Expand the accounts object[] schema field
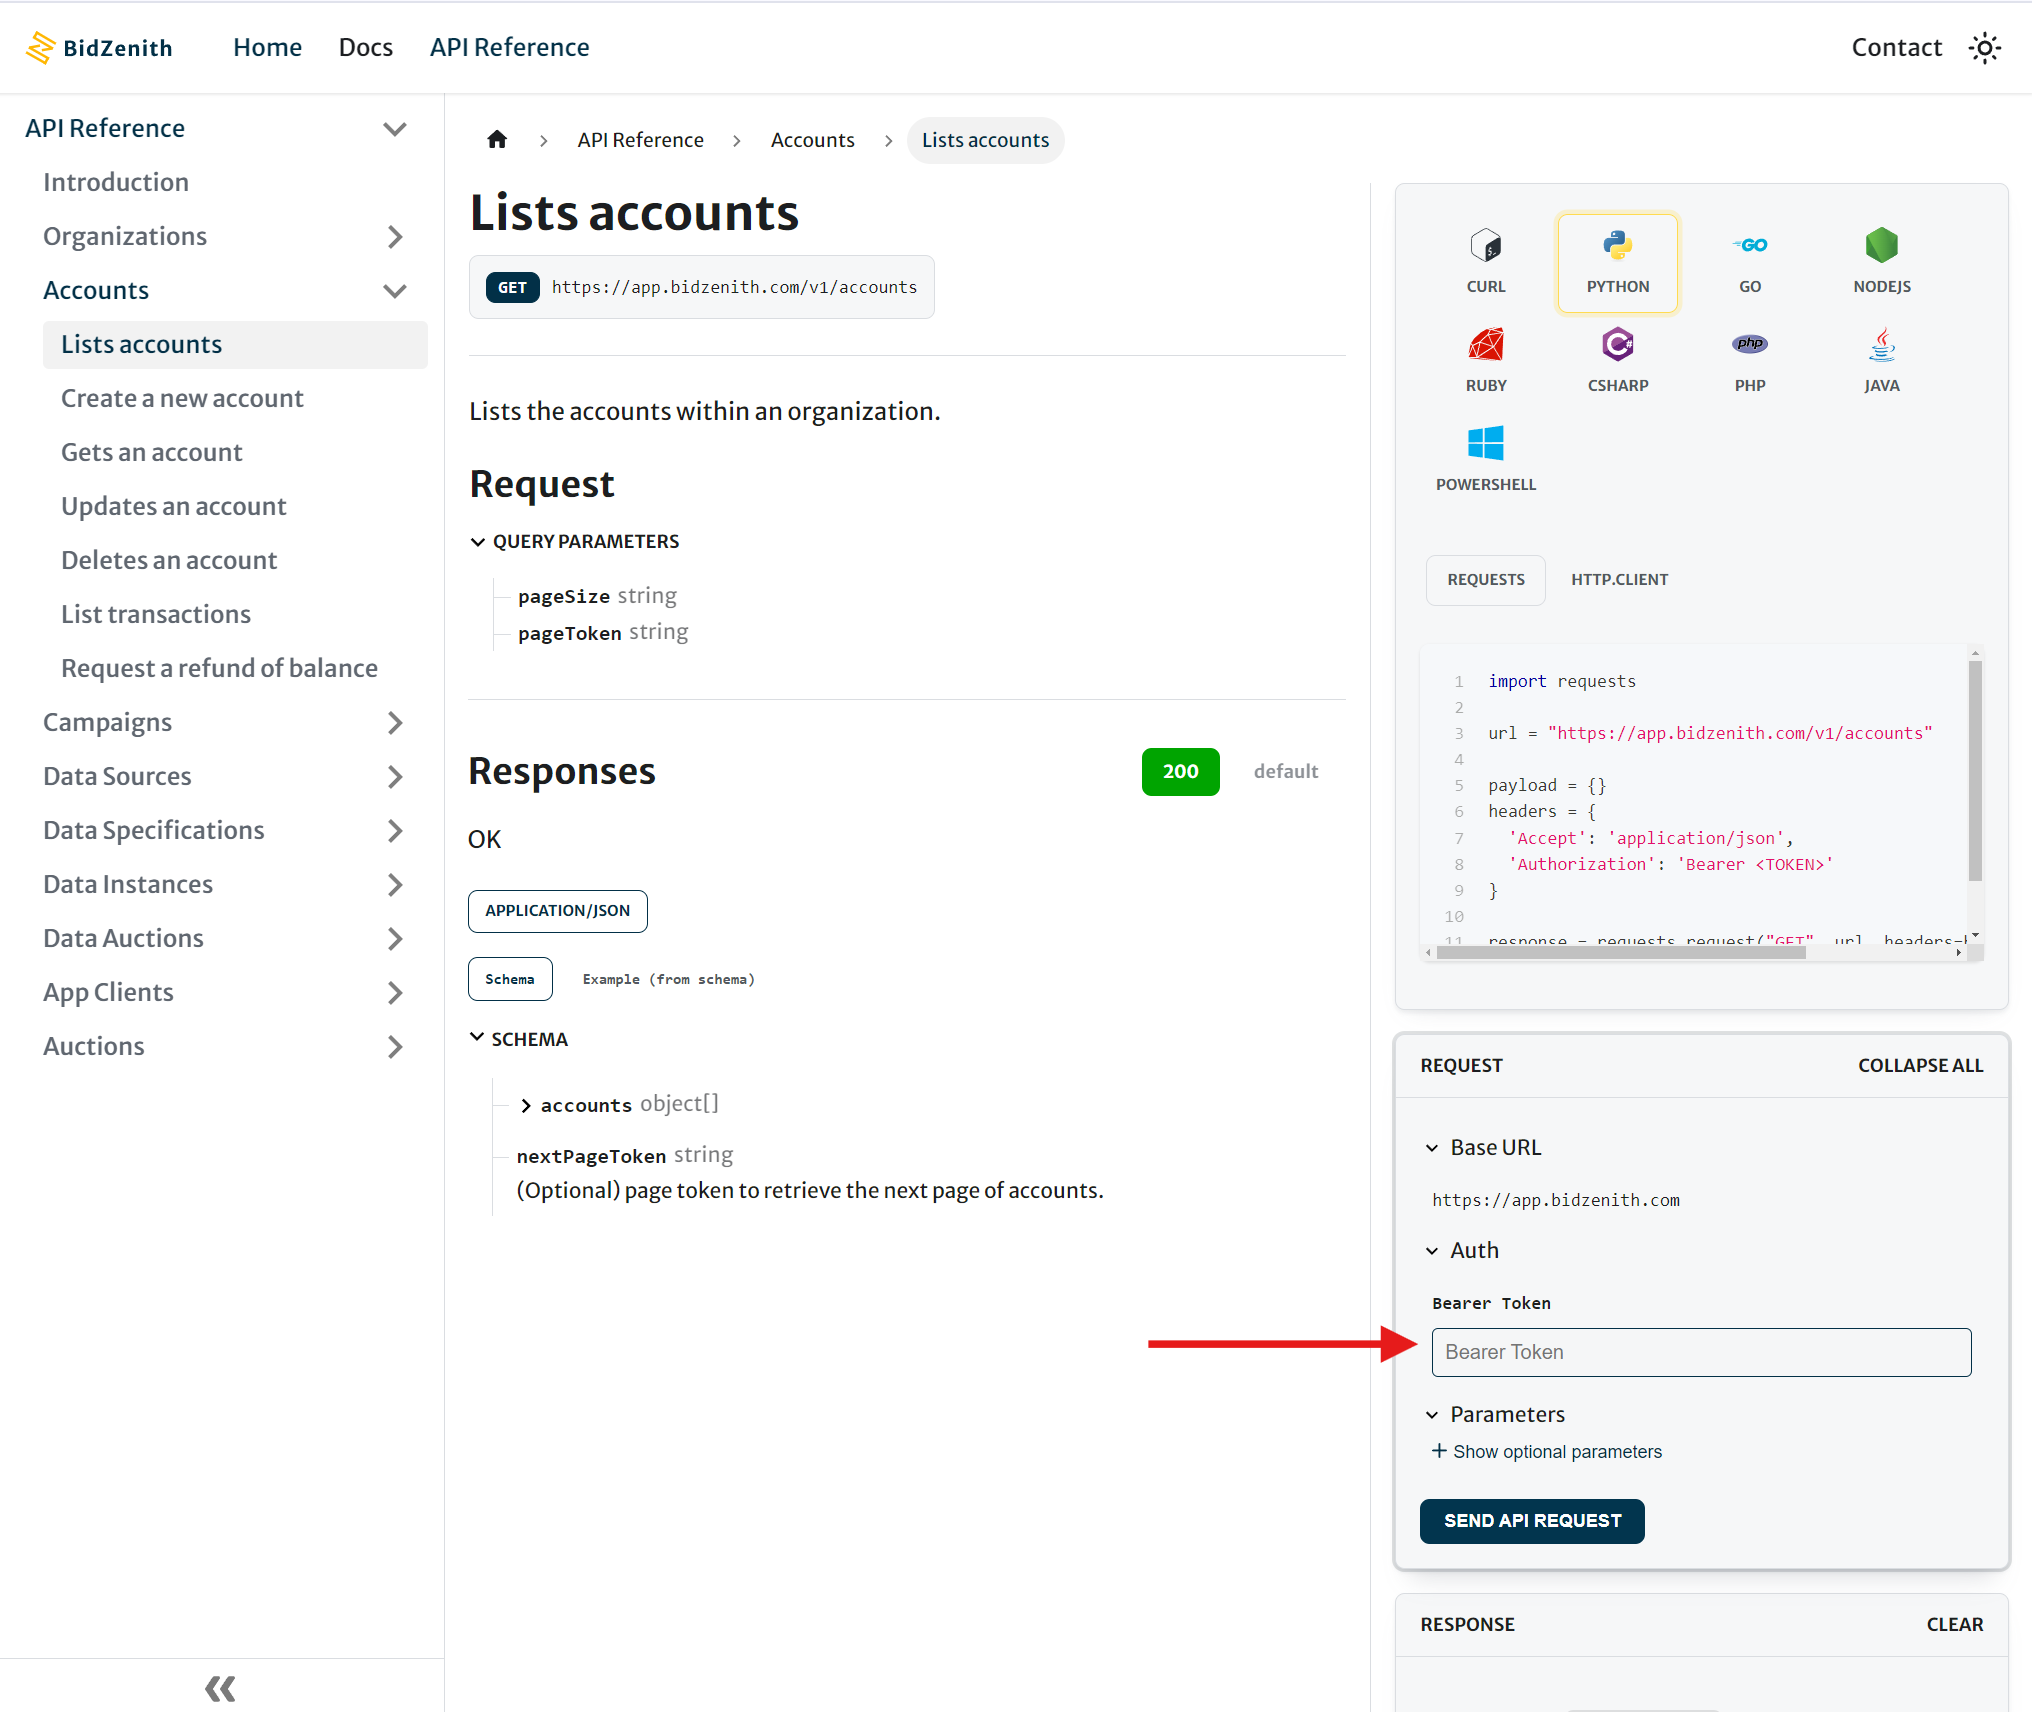Image resolution: width=2032 pixels, height=1712 pixels. 526,1106
